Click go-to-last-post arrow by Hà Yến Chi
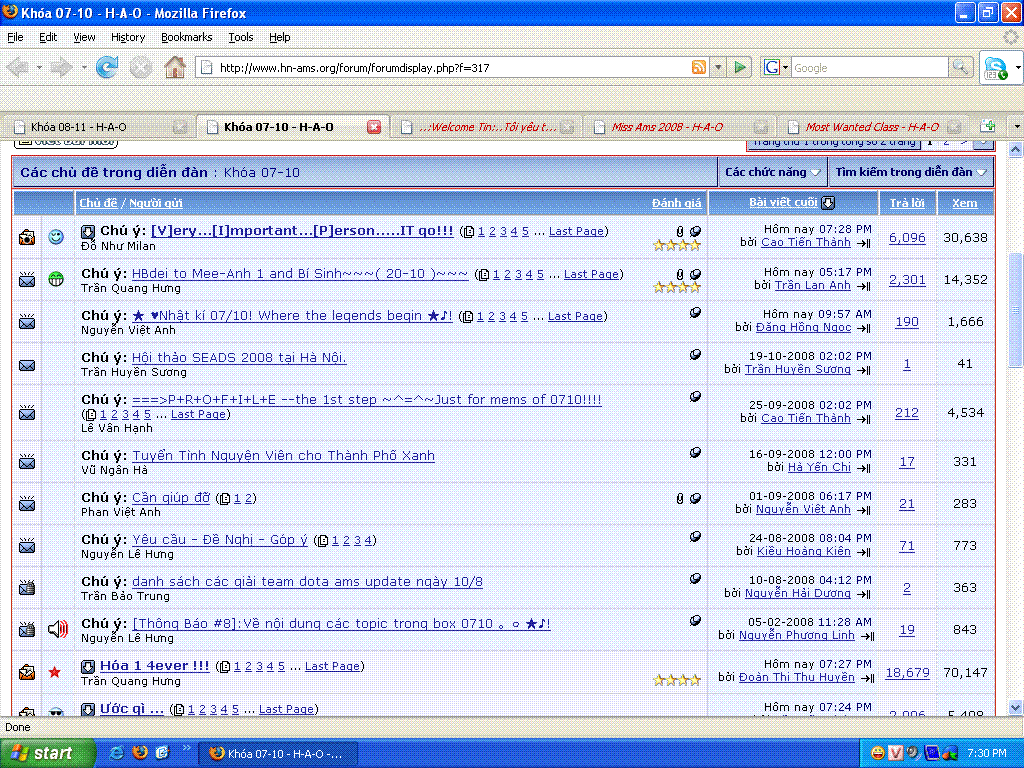Screen dimensions: 1024x768 click(864, 468)
